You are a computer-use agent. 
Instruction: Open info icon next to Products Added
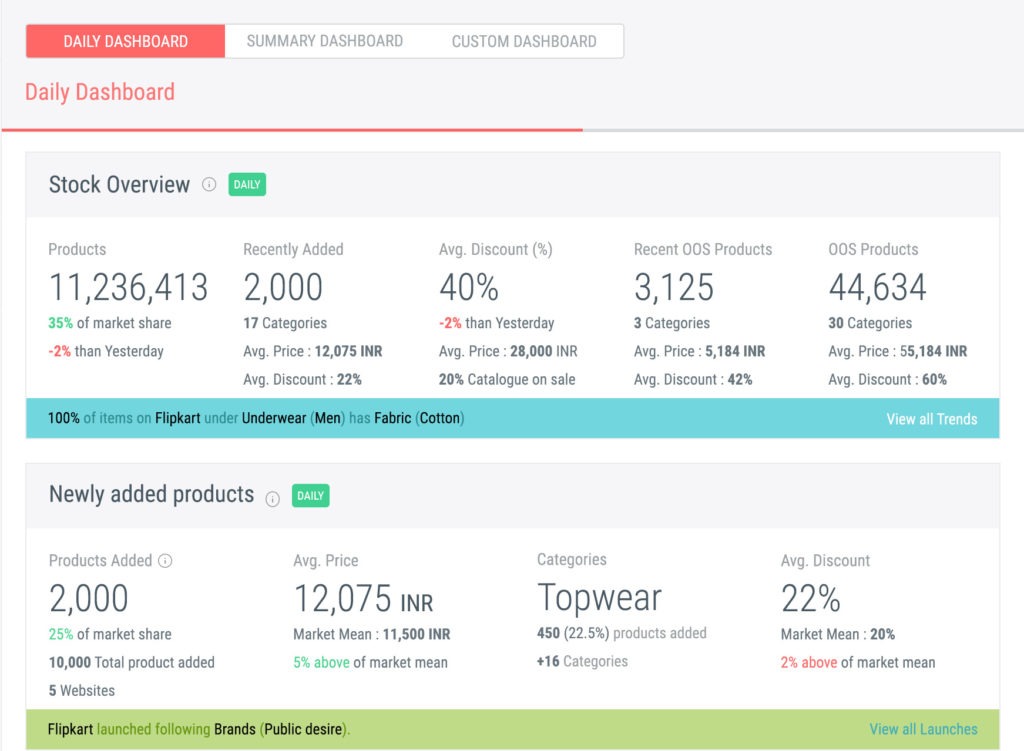(x=166, y=561)
